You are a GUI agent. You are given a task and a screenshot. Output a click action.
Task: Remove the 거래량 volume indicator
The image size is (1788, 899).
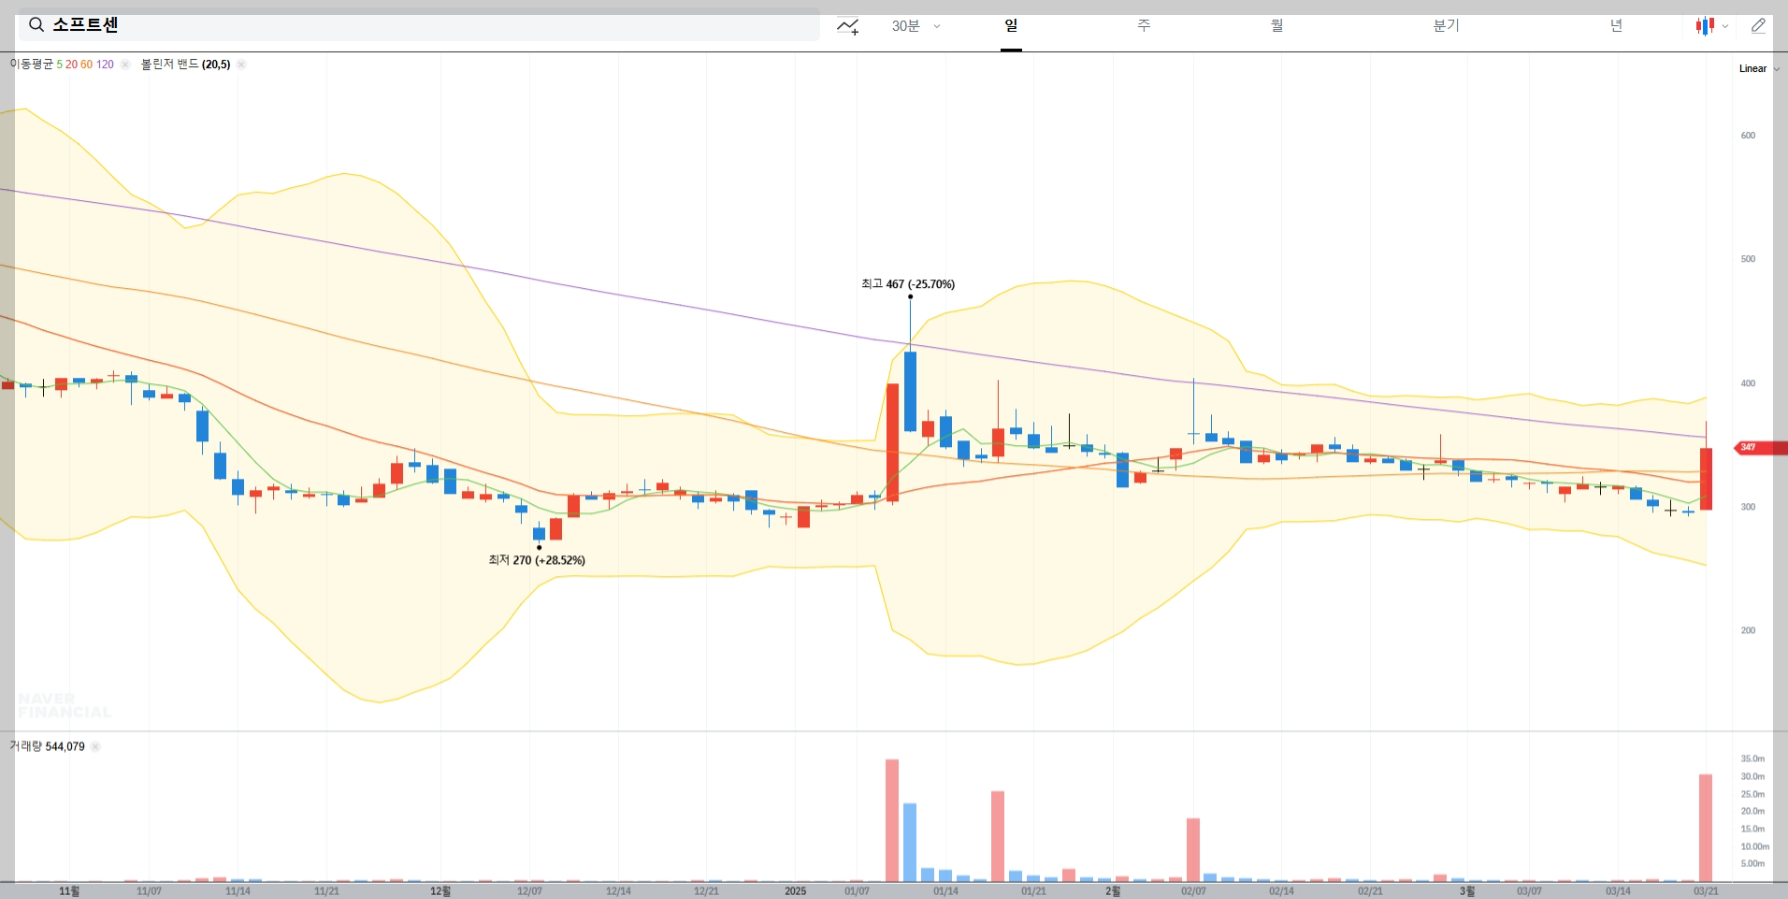tap(96, 746)
